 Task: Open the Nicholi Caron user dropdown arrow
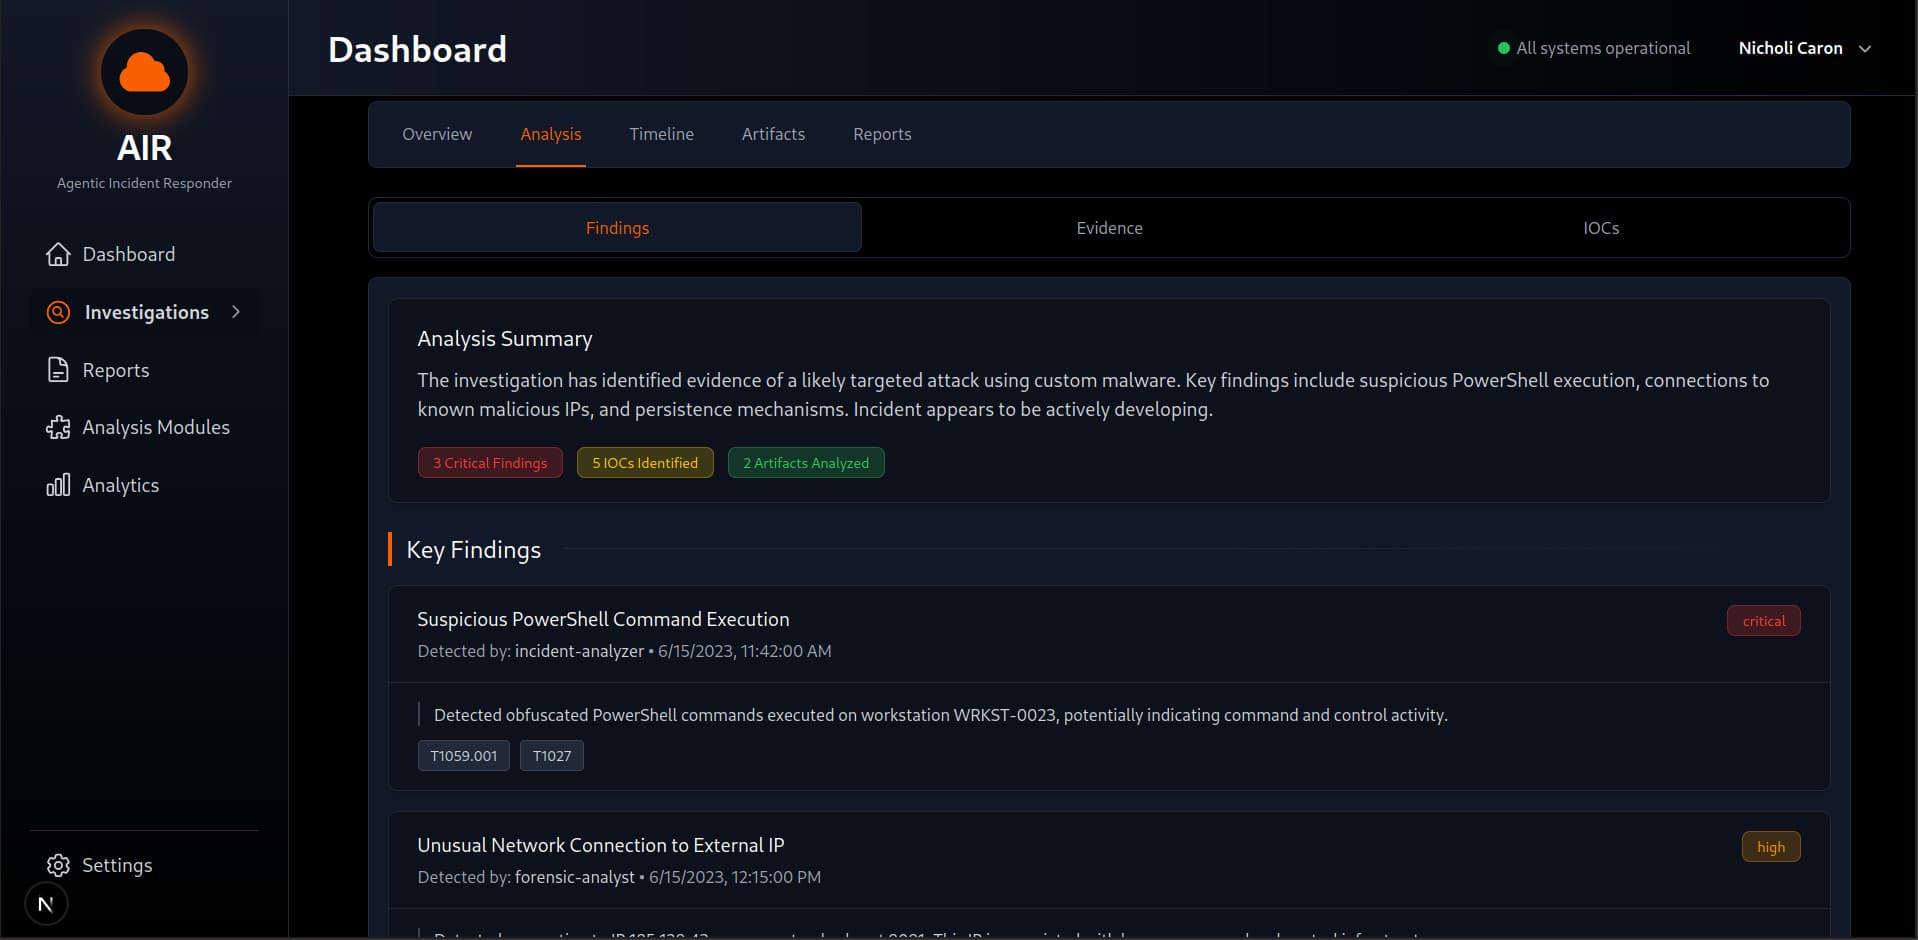point(1864,48)
